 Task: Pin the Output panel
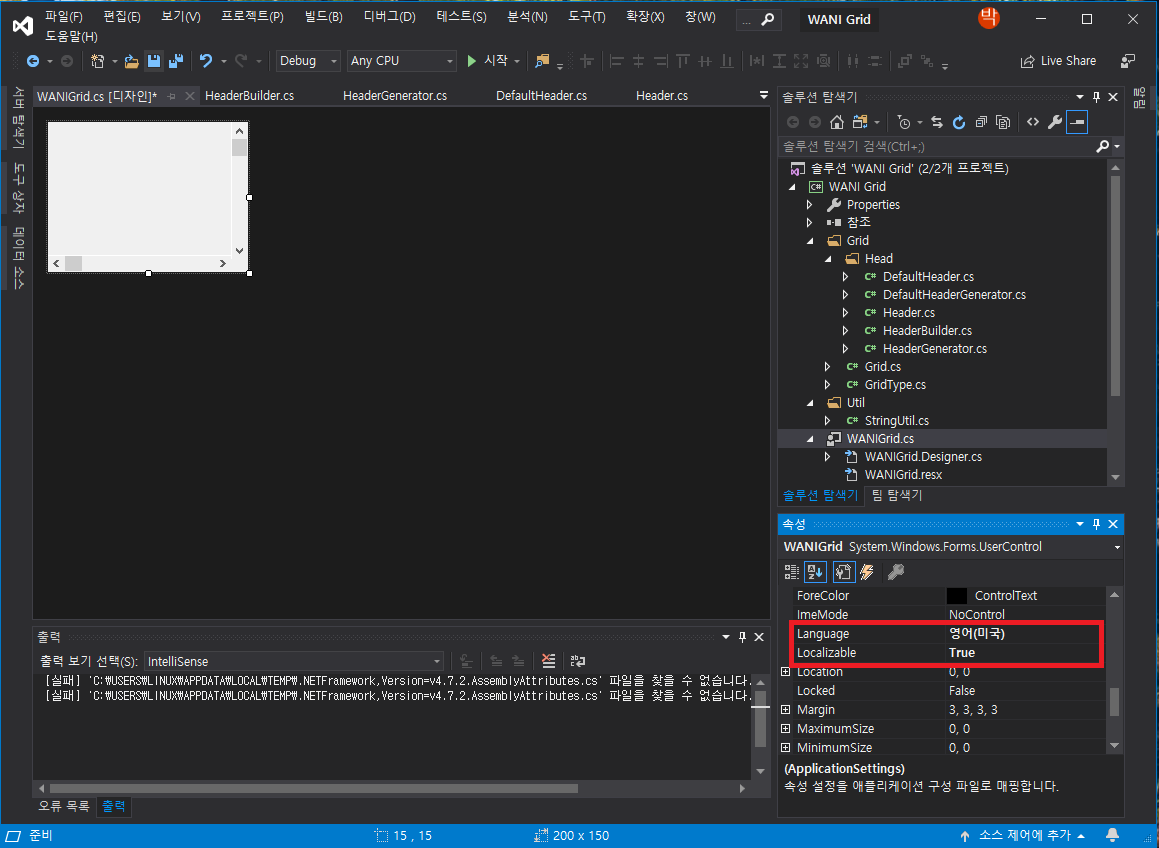click(x=742, y=637)
